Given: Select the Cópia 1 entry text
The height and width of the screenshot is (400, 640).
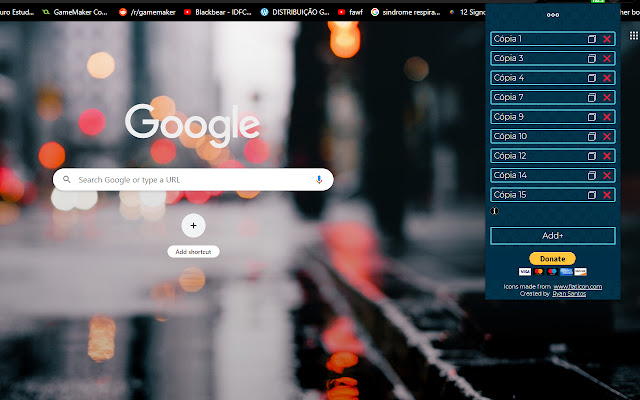Looking at the screenshot, I should tap(507, 39).
